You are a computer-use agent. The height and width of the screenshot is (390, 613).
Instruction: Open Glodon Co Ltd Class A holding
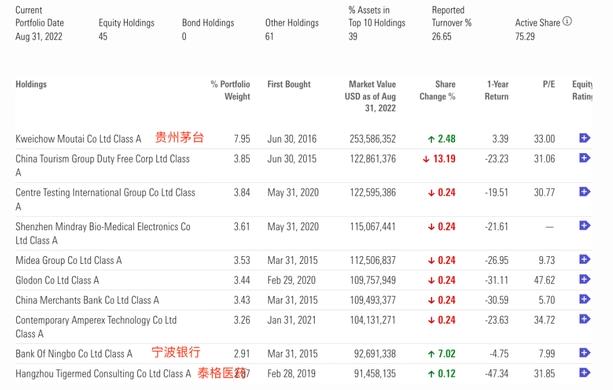[x=57, y=280]
